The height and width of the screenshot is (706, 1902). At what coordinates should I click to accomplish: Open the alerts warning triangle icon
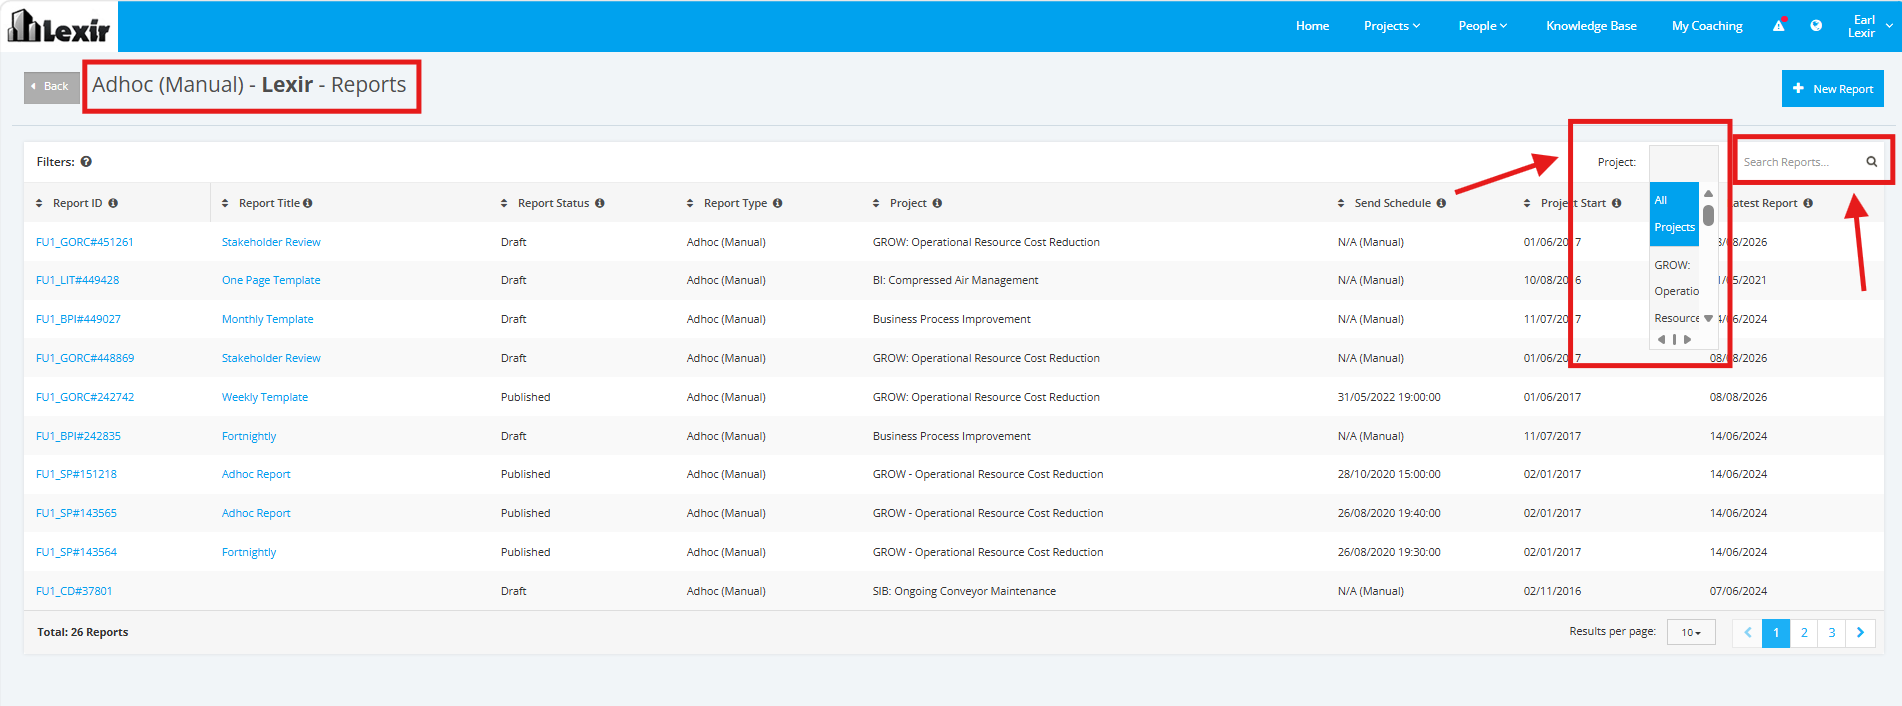(1779, 26)
